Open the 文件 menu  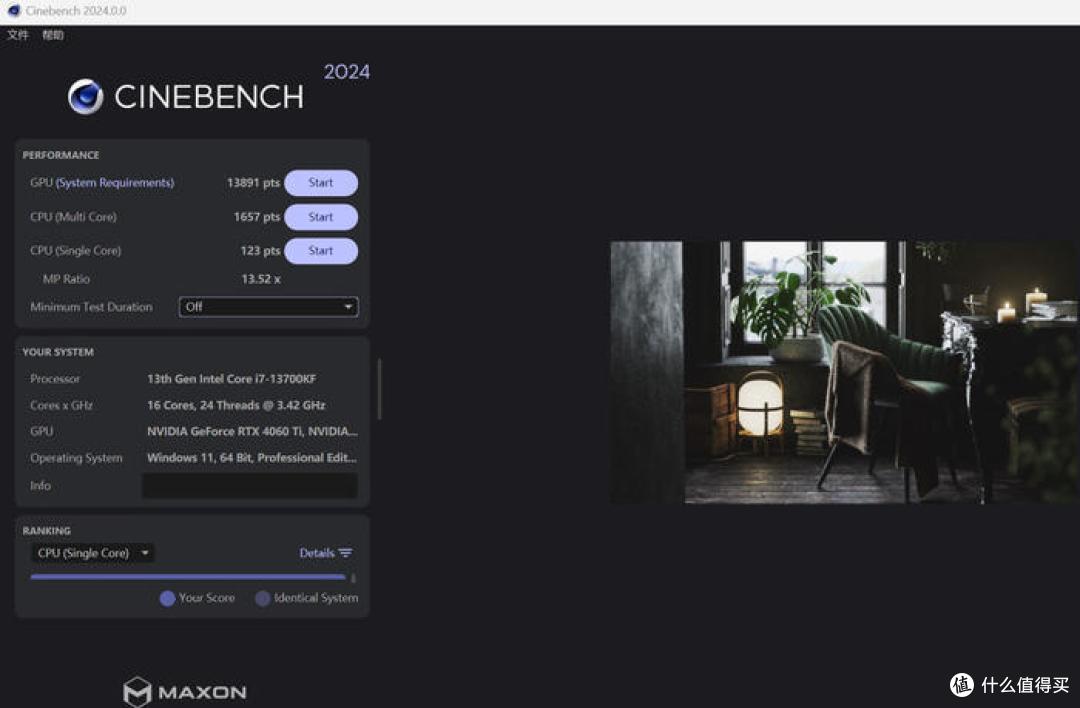[18, 35]
